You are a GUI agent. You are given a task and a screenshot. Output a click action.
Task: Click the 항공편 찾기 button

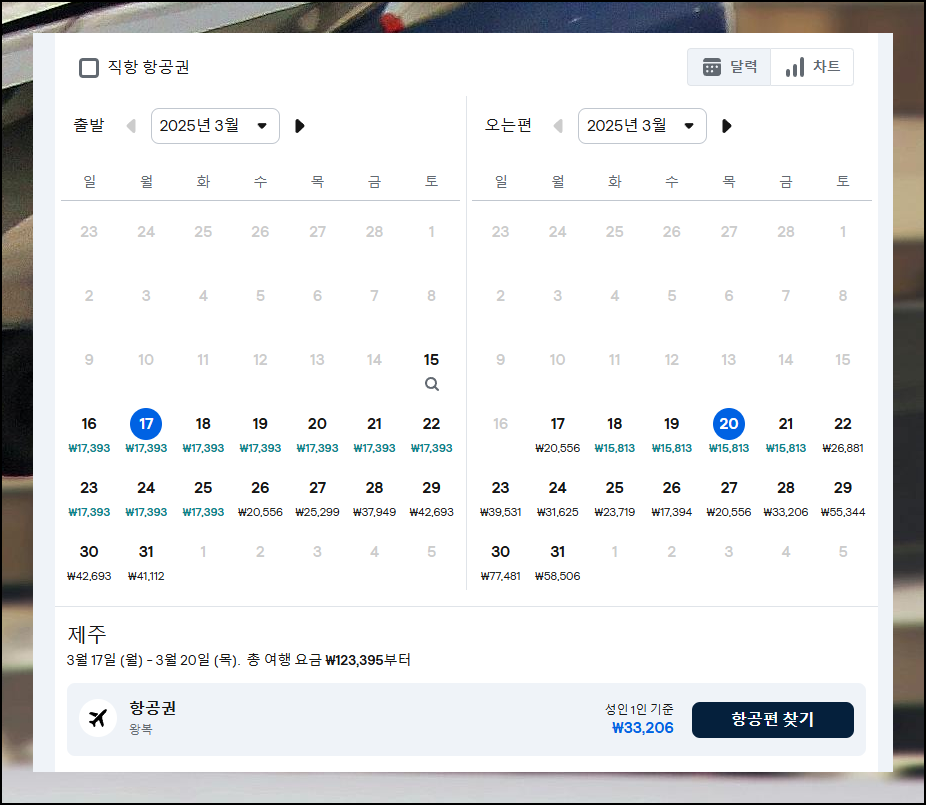772,719
